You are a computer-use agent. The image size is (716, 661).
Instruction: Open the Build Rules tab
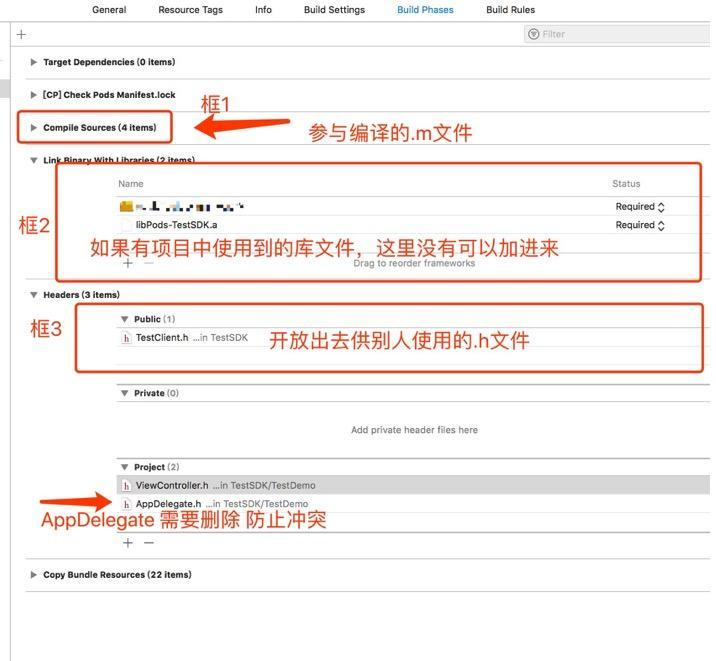point(510,10)
